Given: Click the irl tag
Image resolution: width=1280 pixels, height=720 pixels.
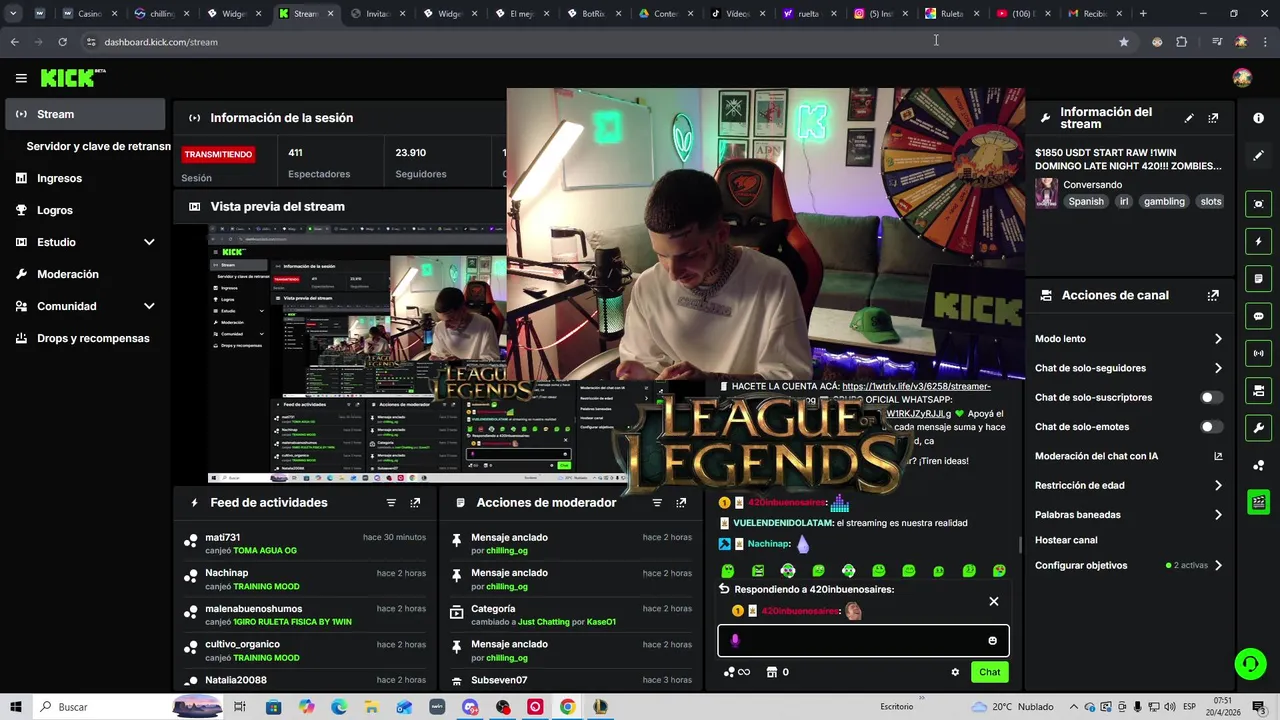Looking at the screenshot, I should coord(1124,201).
